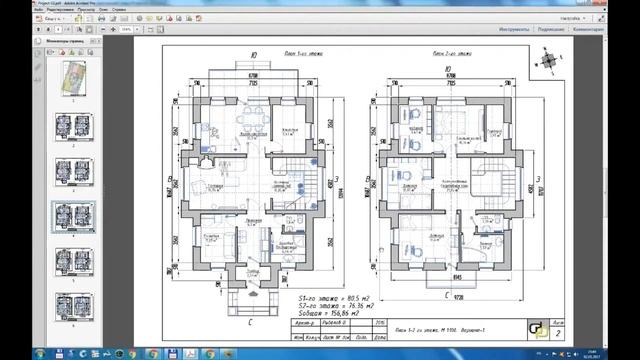Go to previous page with up arrow
The height and width of the screenshot is (360, 640).
(x=38, y=29)
